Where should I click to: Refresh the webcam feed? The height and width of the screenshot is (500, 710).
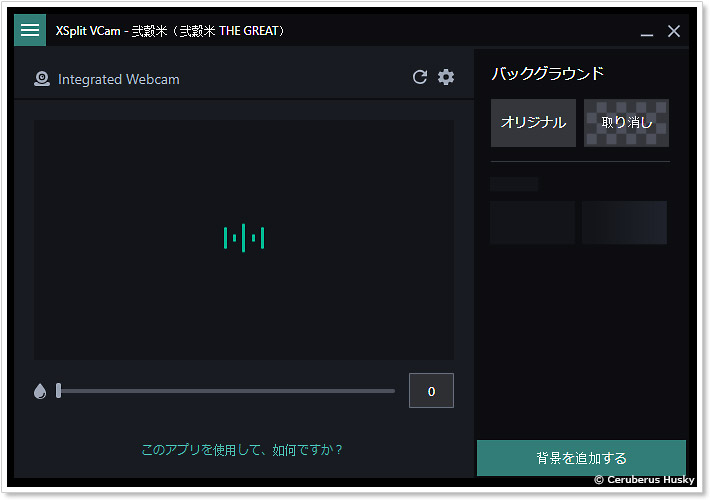[x=420, y=77]
